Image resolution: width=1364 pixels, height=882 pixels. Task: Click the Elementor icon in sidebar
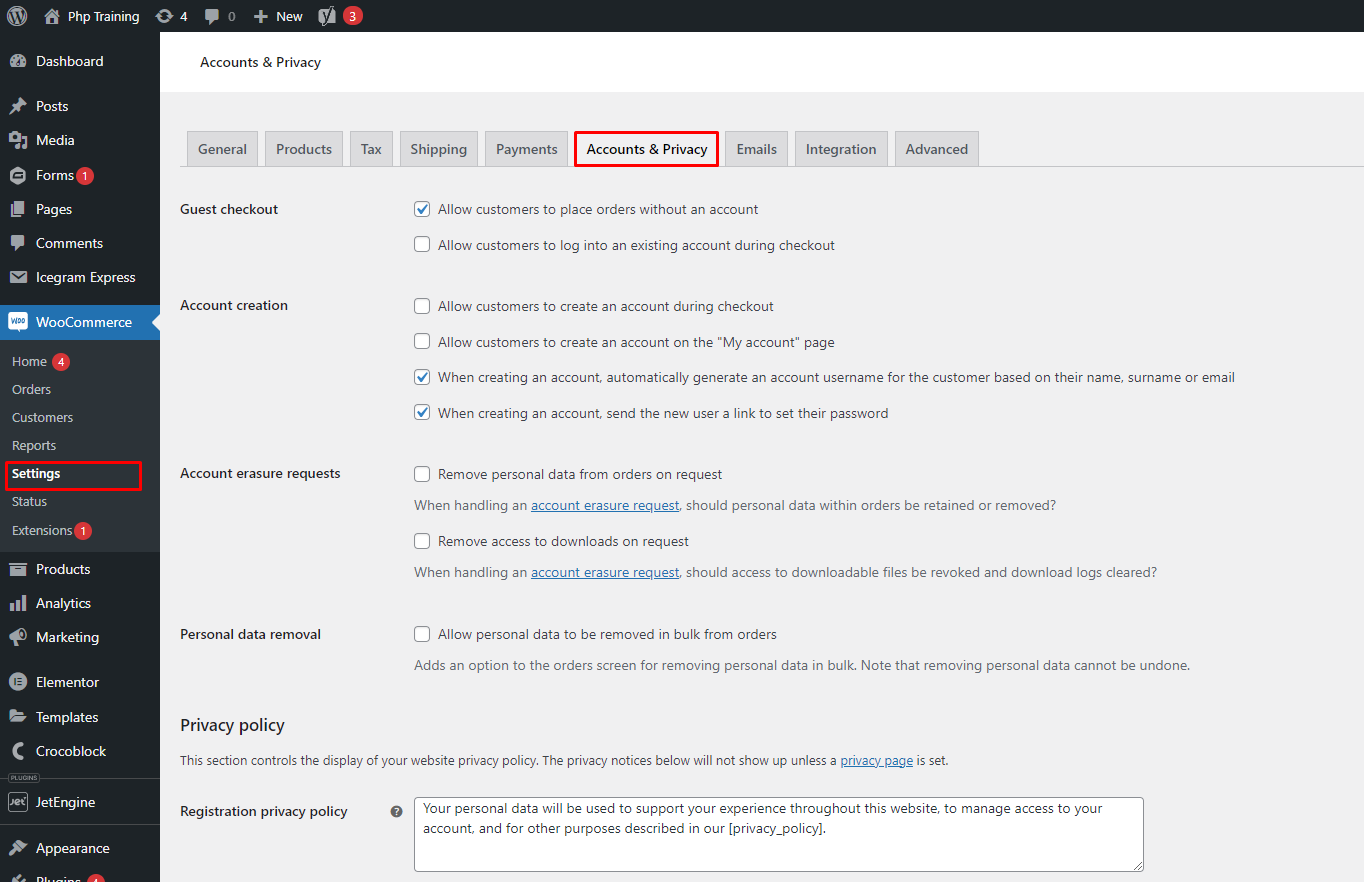pyautogui.click(x=18, y=682)
